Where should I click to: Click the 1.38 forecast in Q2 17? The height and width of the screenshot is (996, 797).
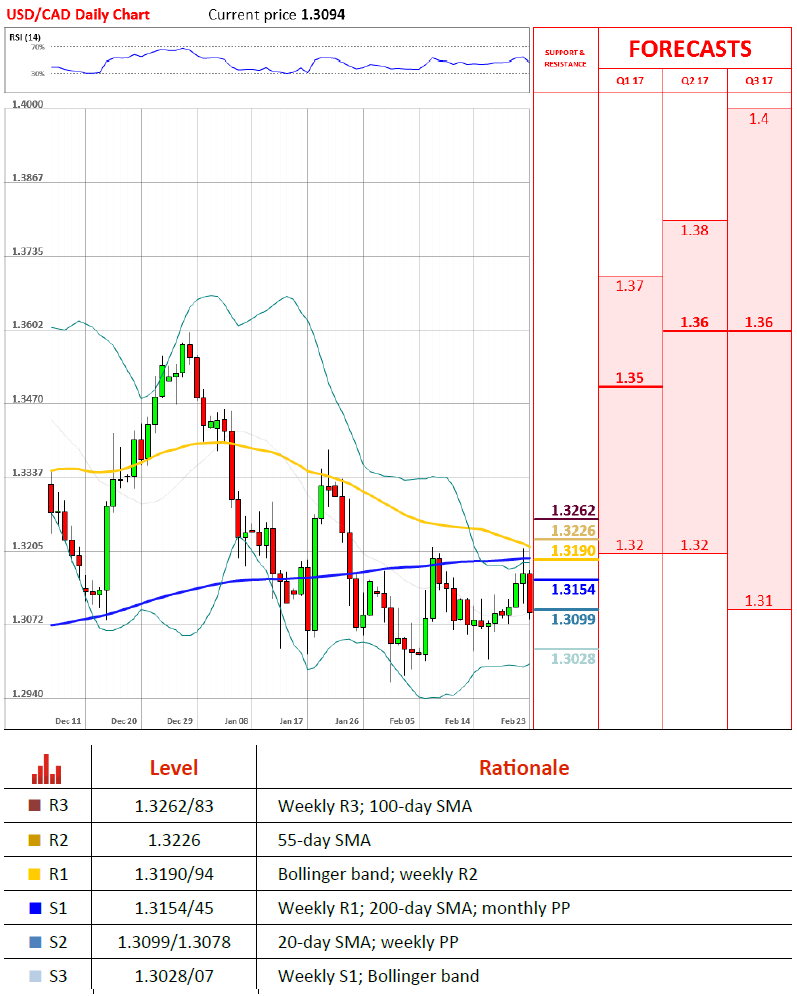pyautogui.click(x=695, y=230)
